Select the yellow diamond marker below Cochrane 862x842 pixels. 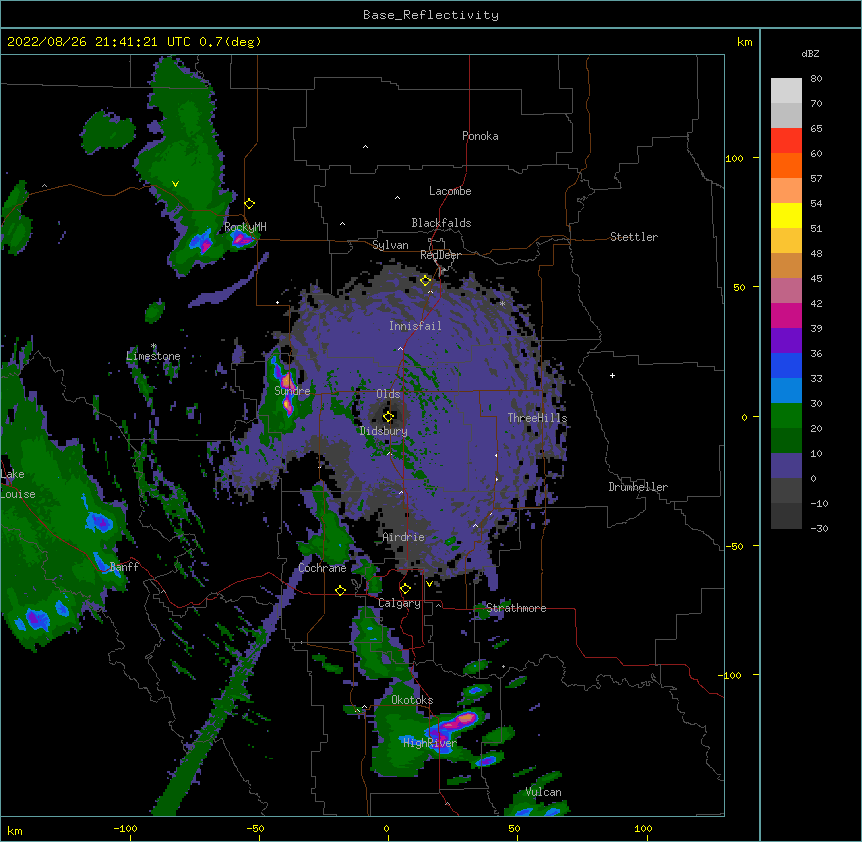click(340, 590)
